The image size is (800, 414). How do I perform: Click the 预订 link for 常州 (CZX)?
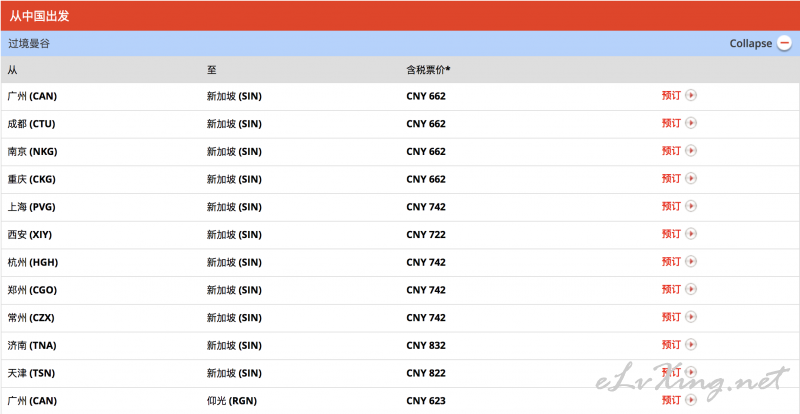671,317
